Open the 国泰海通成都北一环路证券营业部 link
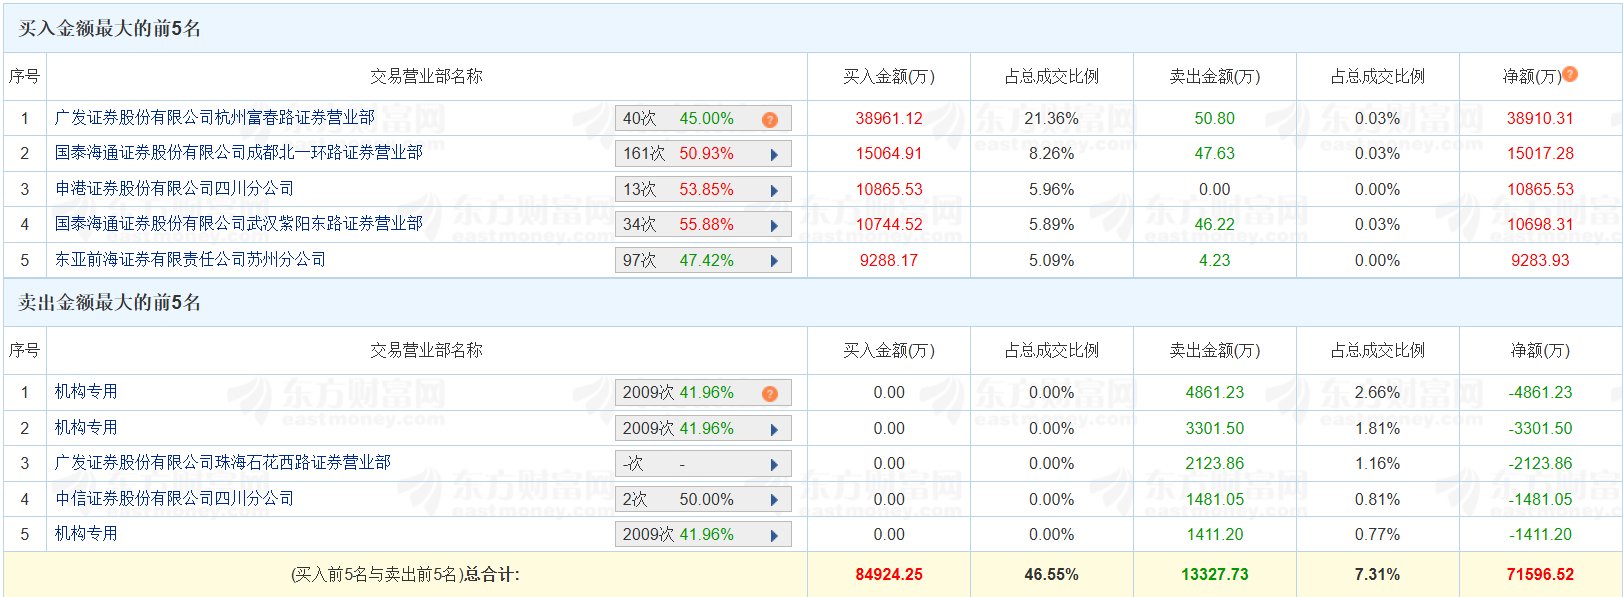This screenshot has height=597, width=1623. pos(238,153)
